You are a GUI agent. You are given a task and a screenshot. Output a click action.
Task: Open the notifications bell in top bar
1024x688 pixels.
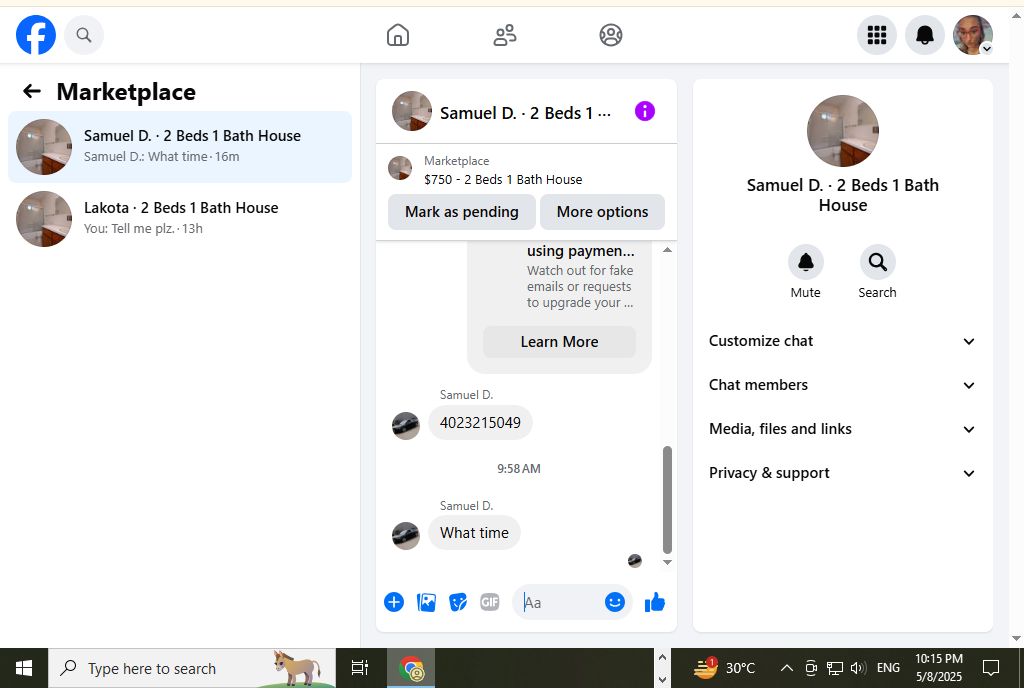click(x=925, y=35)
